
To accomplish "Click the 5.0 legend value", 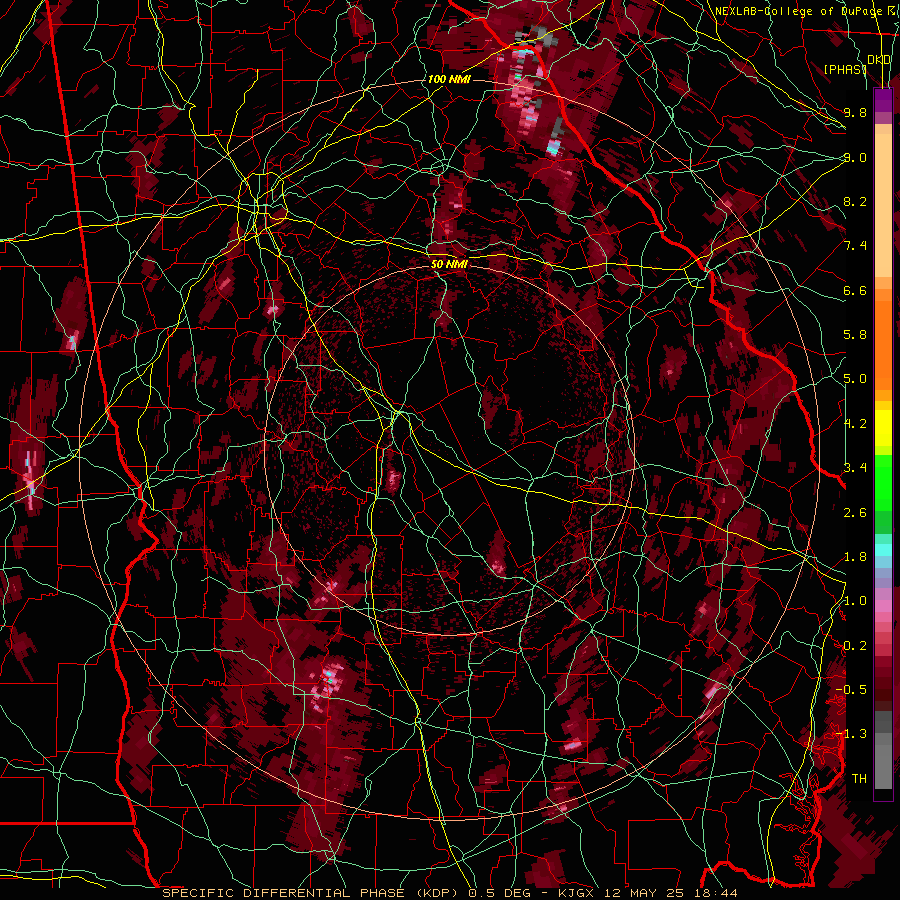I will click(x=855, y=379).
